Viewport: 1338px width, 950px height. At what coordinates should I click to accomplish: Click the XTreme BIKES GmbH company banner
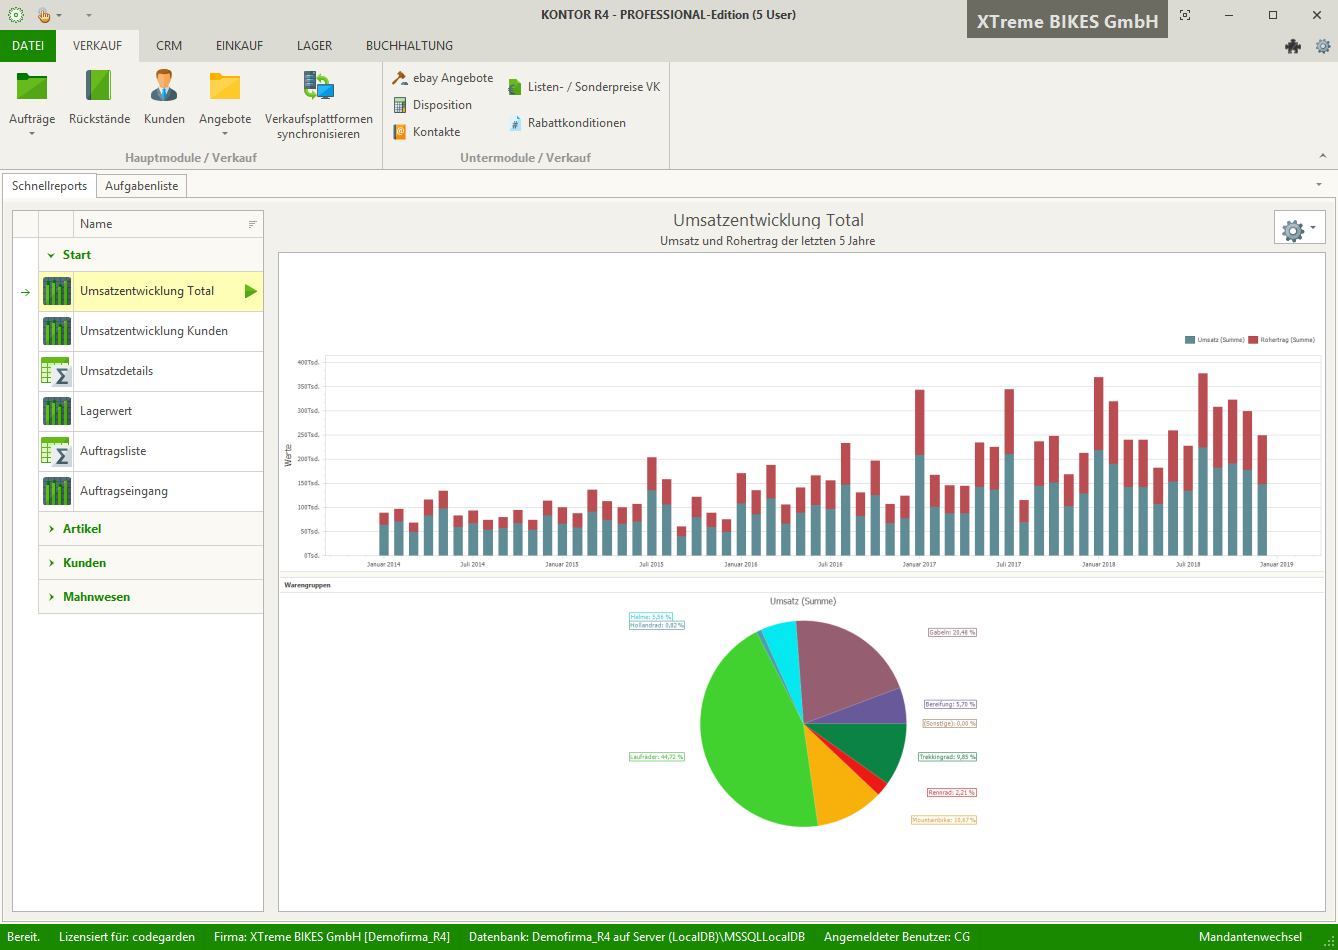tap(1067, 20)
